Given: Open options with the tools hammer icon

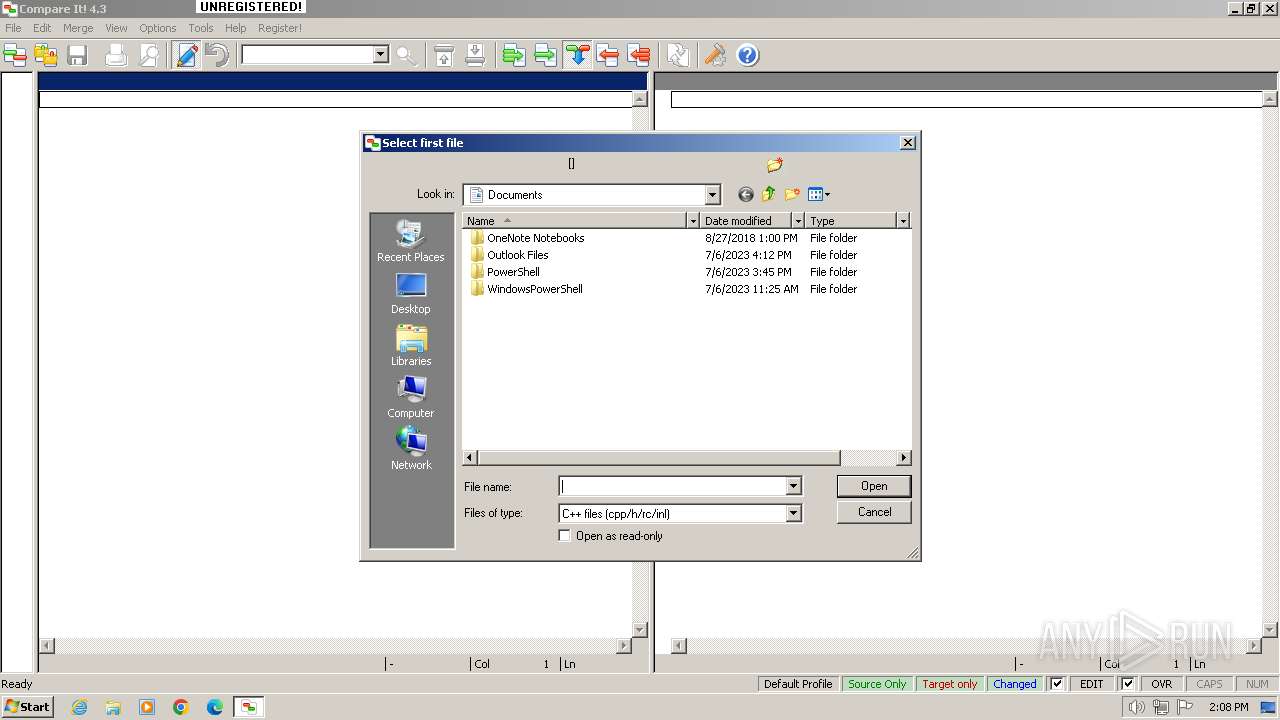Looking at the screenshot, I should pyautogui.click(x=715, y=55).
